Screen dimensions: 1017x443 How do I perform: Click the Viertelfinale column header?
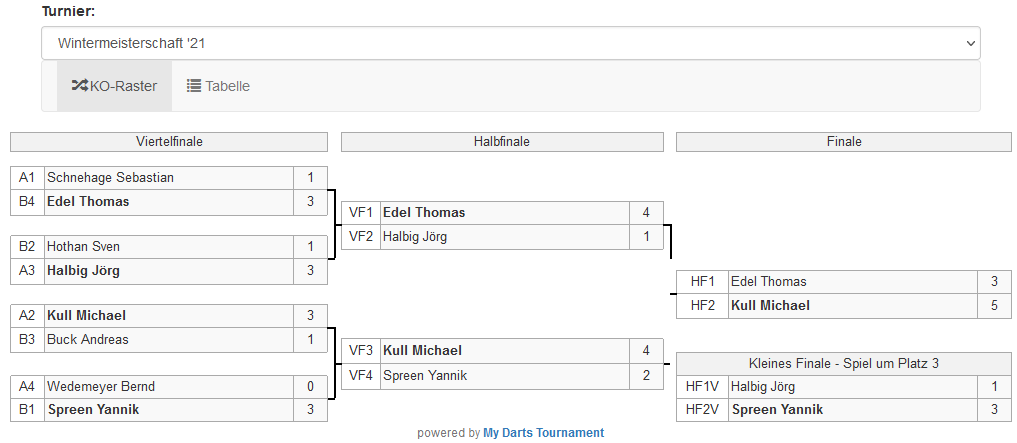point(169,142)
